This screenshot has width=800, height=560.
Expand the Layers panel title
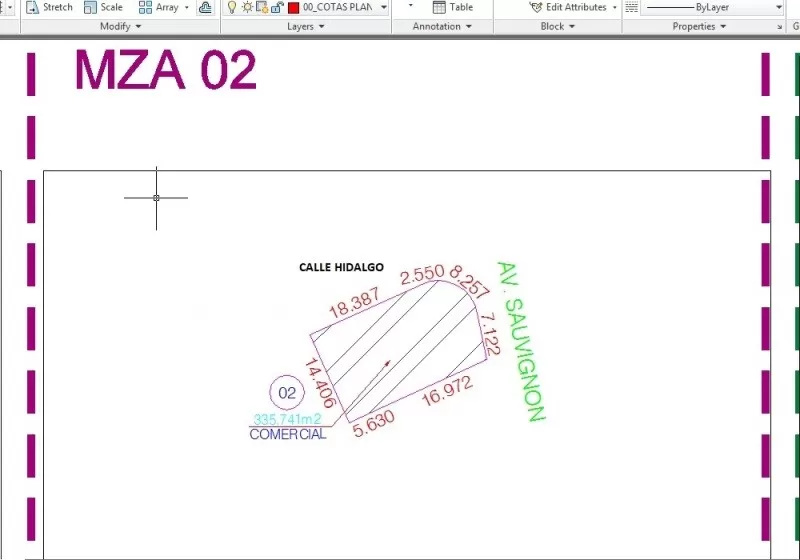pyautogui.click(x=305, y=27)
